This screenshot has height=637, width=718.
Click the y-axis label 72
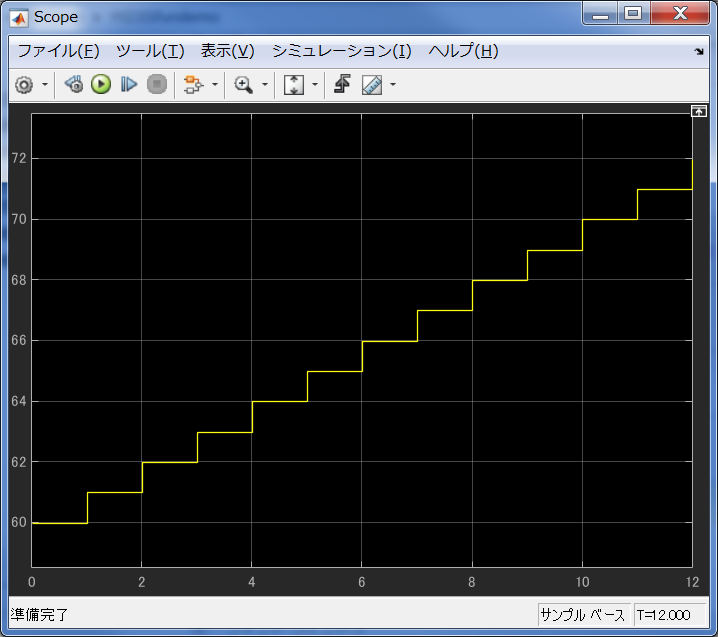tap(19, 158)
